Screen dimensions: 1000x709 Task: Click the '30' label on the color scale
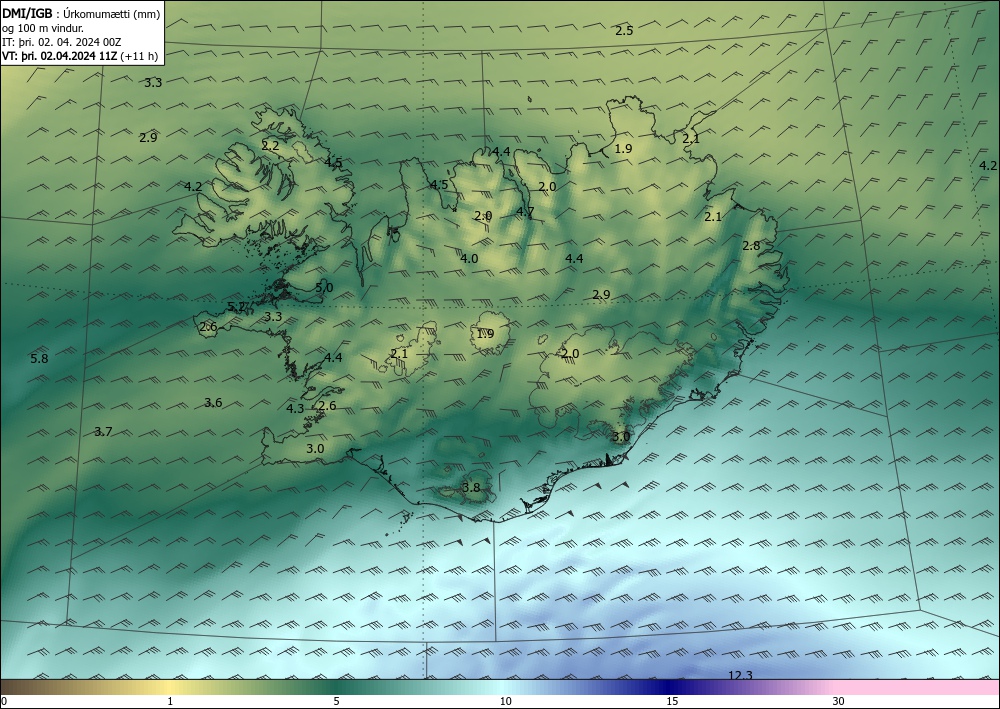839,701
